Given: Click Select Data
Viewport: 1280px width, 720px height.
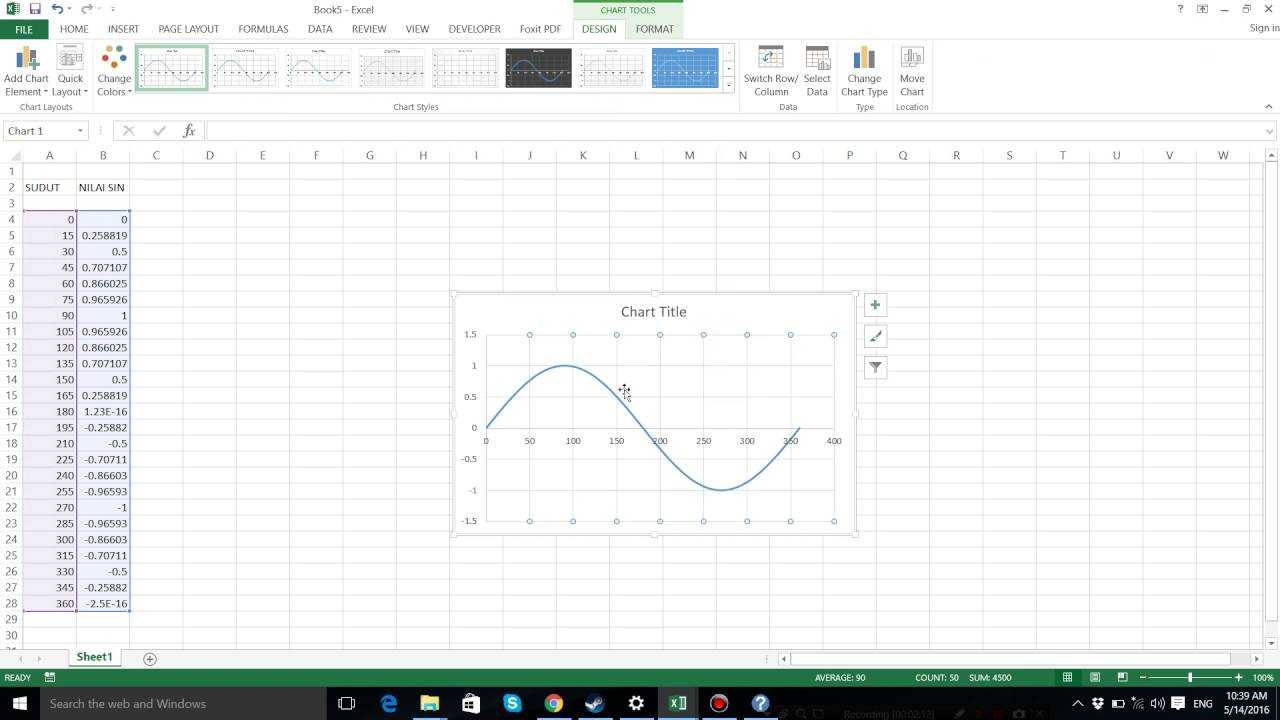Looking at the screenshot, I should (817, 71).
